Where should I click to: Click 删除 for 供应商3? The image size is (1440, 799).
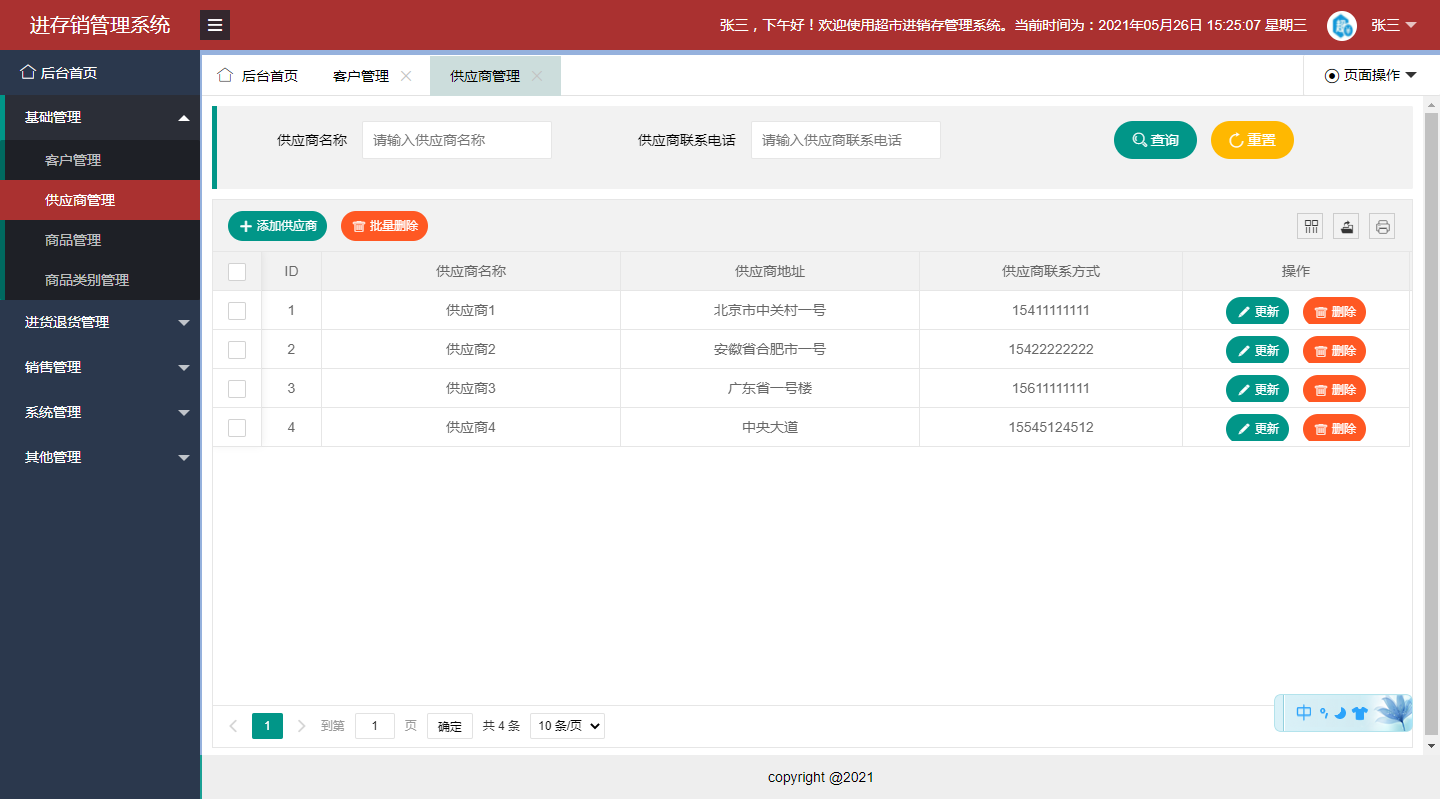click(1334, 389)
